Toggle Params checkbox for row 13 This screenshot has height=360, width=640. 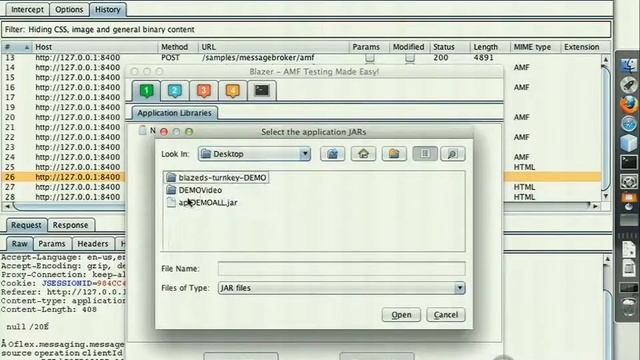[370, 58]
